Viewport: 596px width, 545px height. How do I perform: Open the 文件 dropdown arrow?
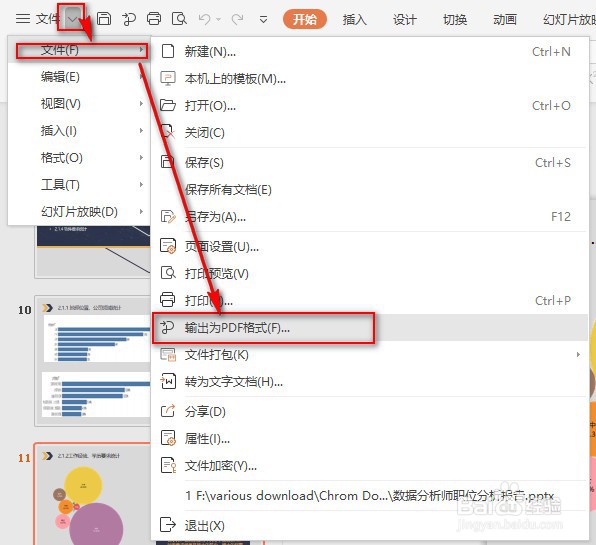tap(72, 18)
